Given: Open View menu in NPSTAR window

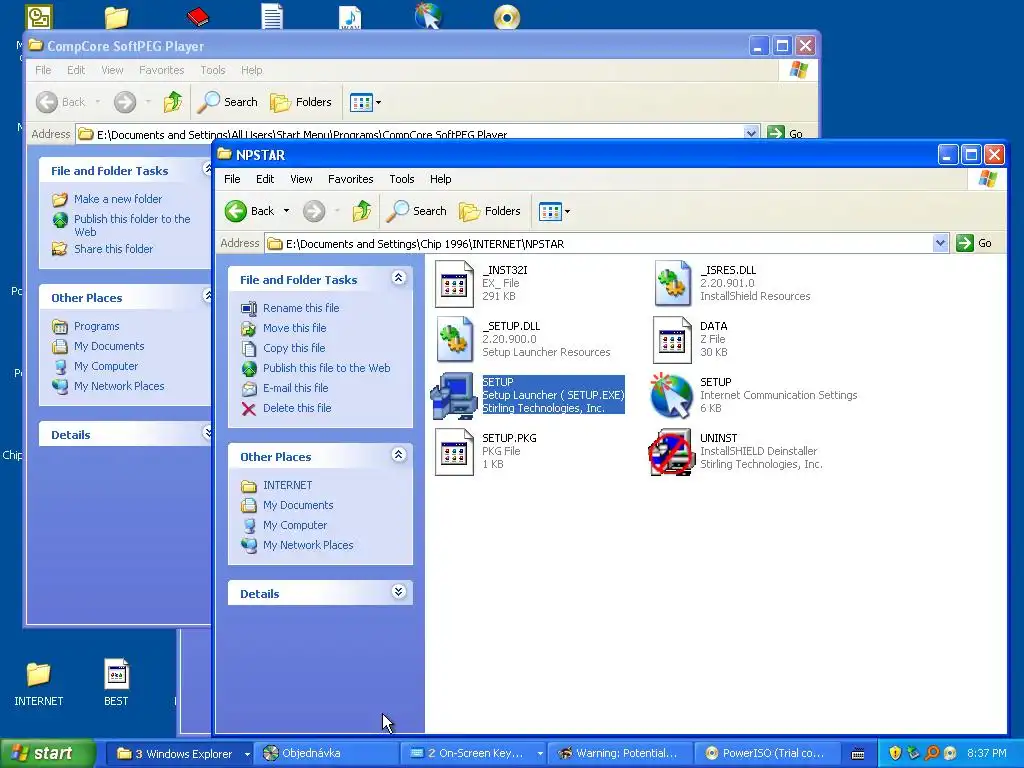Looking at the screenshot, I should tap(301, 179).
